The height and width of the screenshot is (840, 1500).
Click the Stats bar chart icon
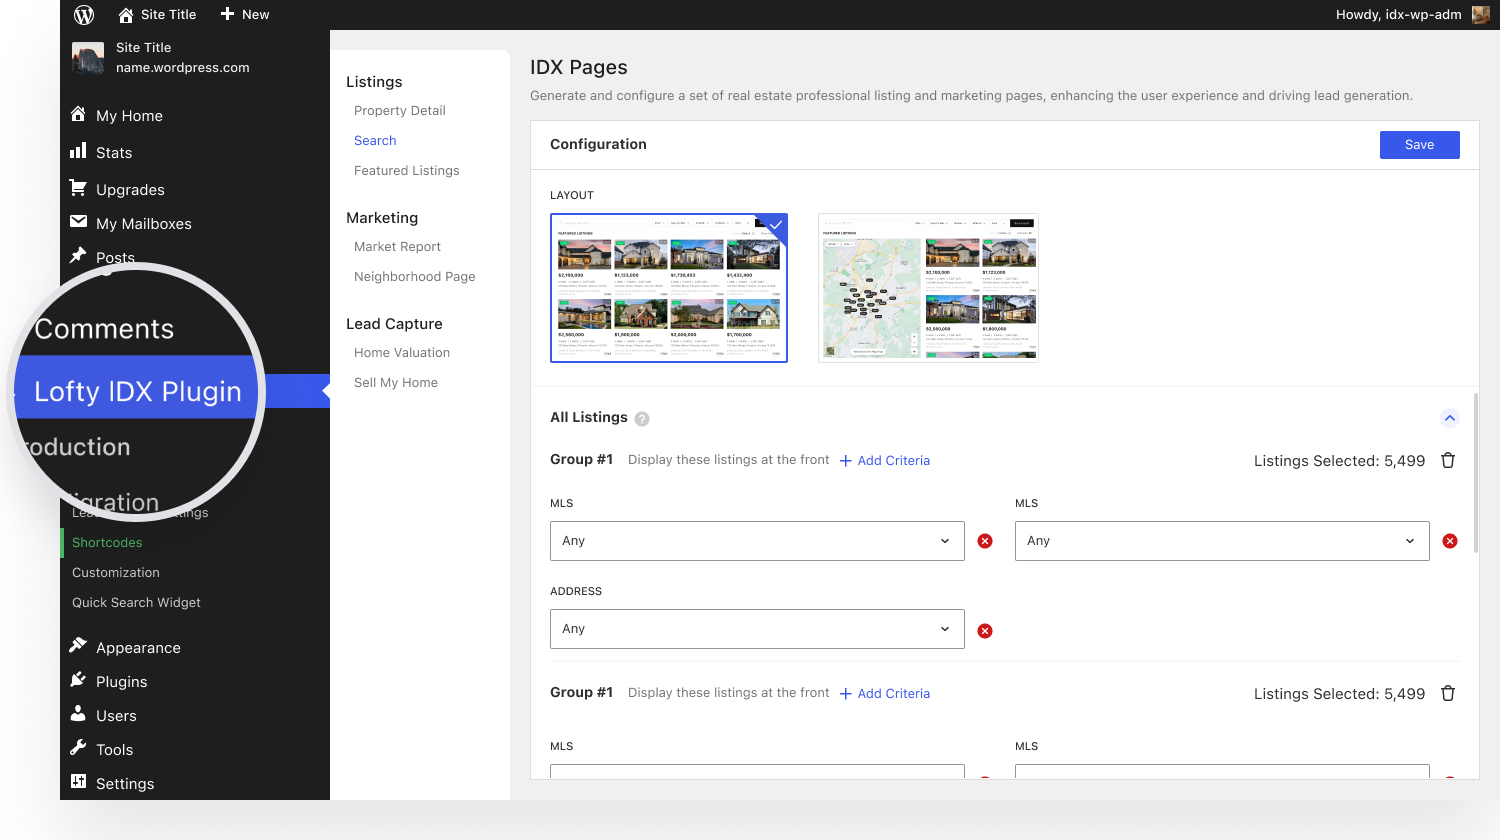coord(78,151)
